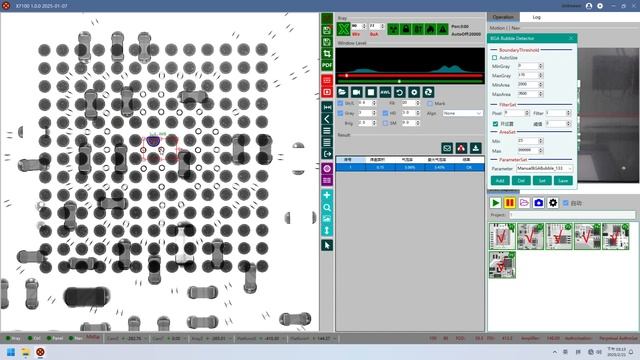Pause inspection with the yellow pause button

tap(510, 203)
